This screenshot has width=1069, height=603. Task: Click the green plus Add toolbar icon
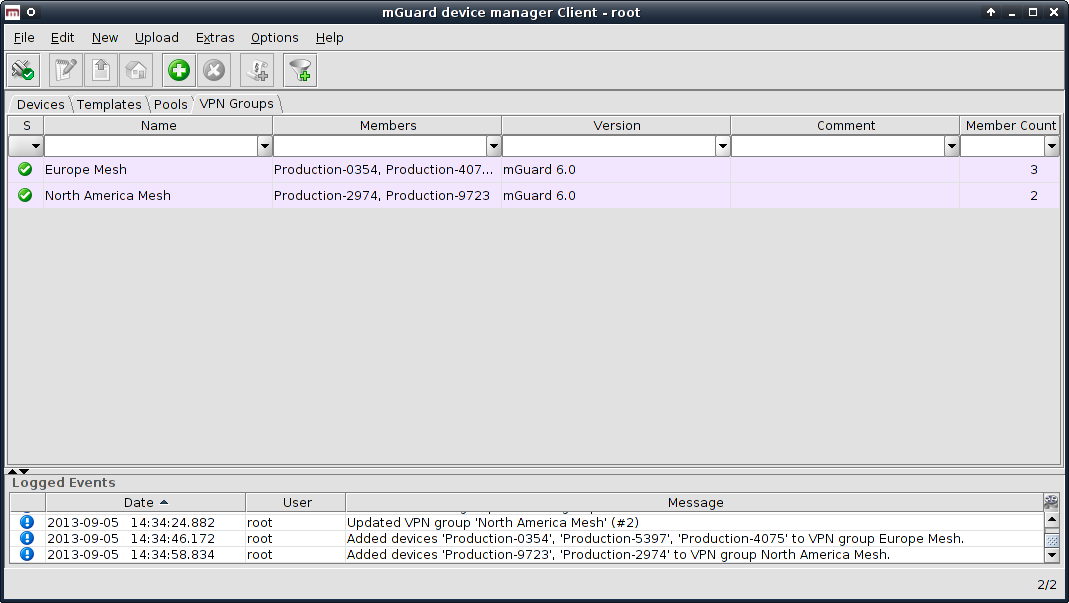pos(179,70)
